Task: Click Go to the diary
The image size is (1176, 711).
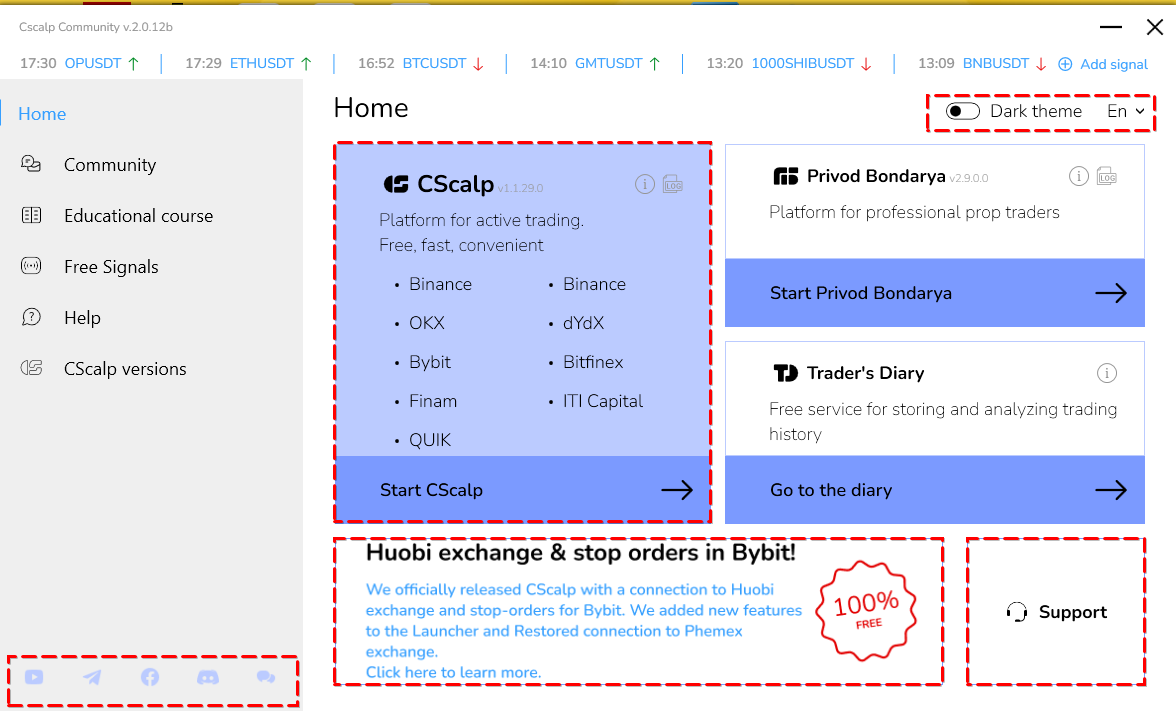Action: pyautogui.click(x=934, y=490)
